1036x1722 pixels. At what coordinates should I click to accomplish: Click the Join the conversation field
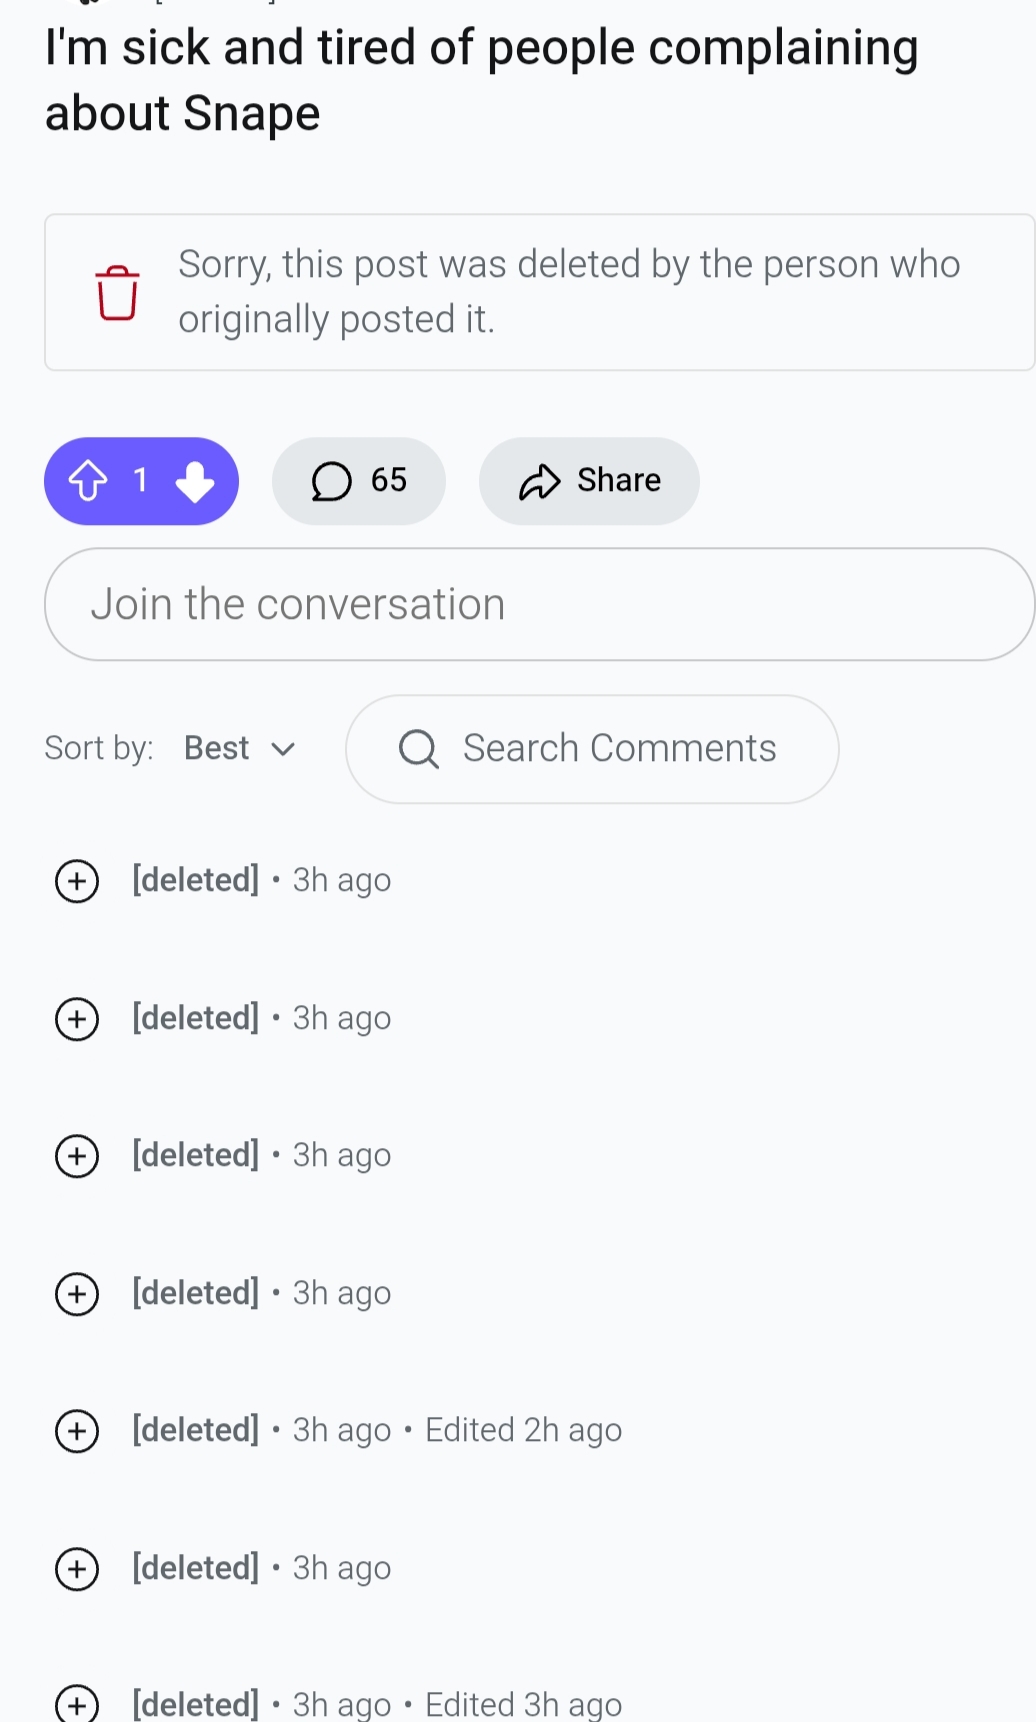click(x=539, y=604)
